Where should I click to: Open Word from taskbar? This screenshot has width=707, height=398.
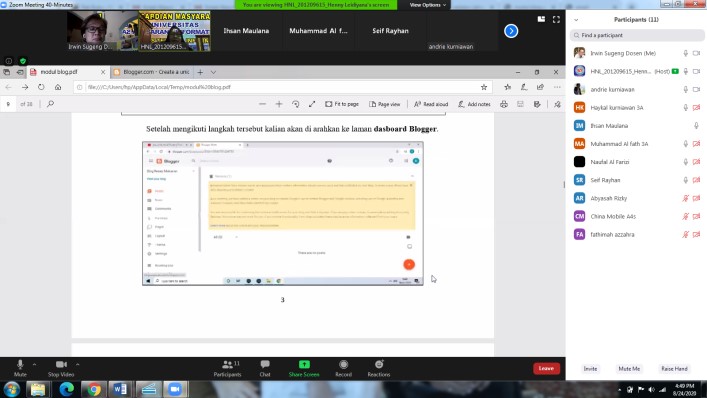click(x=120, y=389)
